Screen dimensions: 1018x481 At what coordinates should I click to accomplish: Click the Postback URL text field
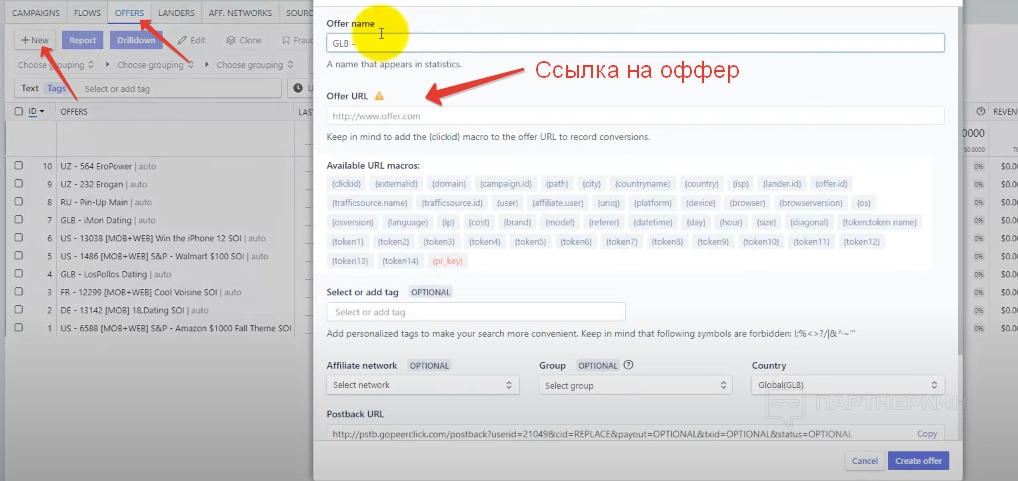point(617,434)
